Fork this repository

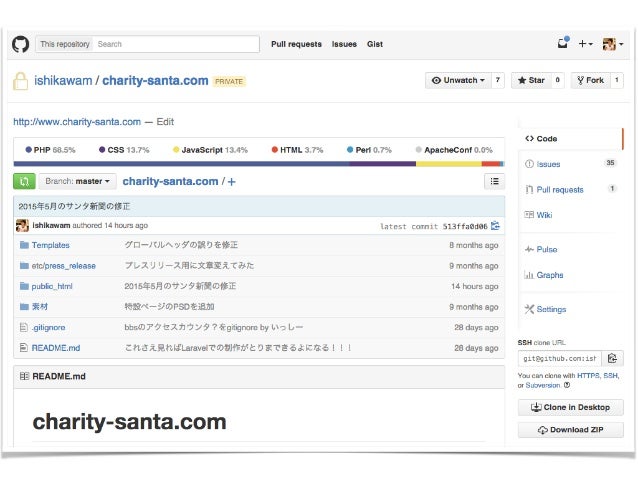pyautogui.click(x=591, y=80)
